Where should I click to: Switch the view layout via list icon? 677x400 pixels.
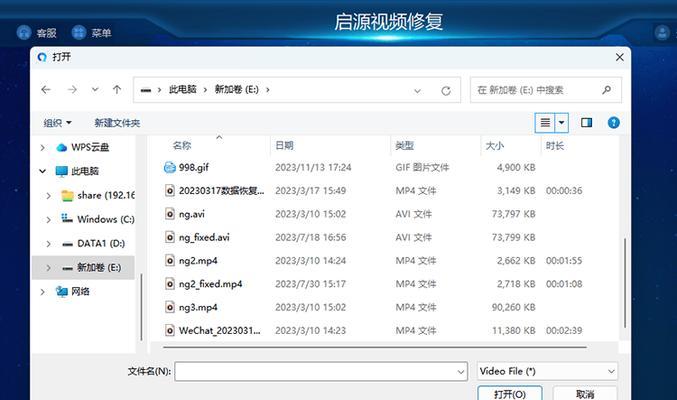pos(545,123)
